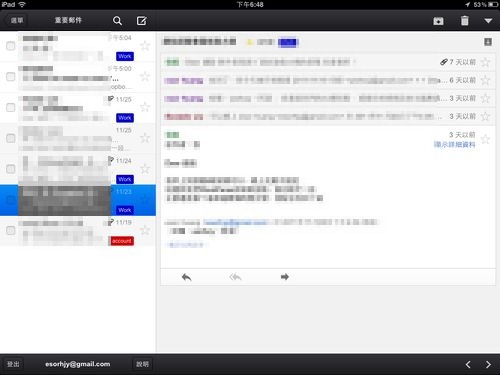The height and width of the screenshot is (375, 500).
Task: Delete conversation with the trash icon
Action: pyautogui.click(x=464, y=21)
